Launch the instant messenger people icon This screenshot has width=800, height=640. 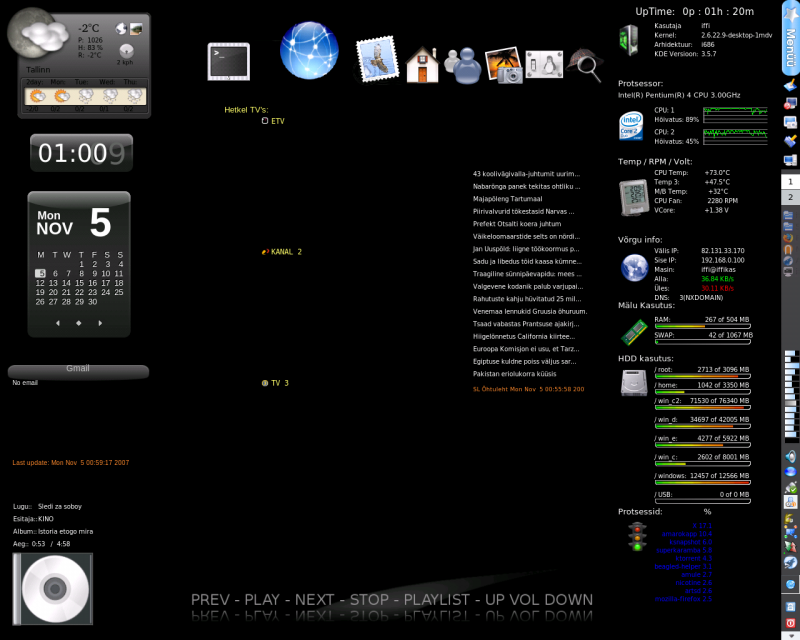(463, 65)
